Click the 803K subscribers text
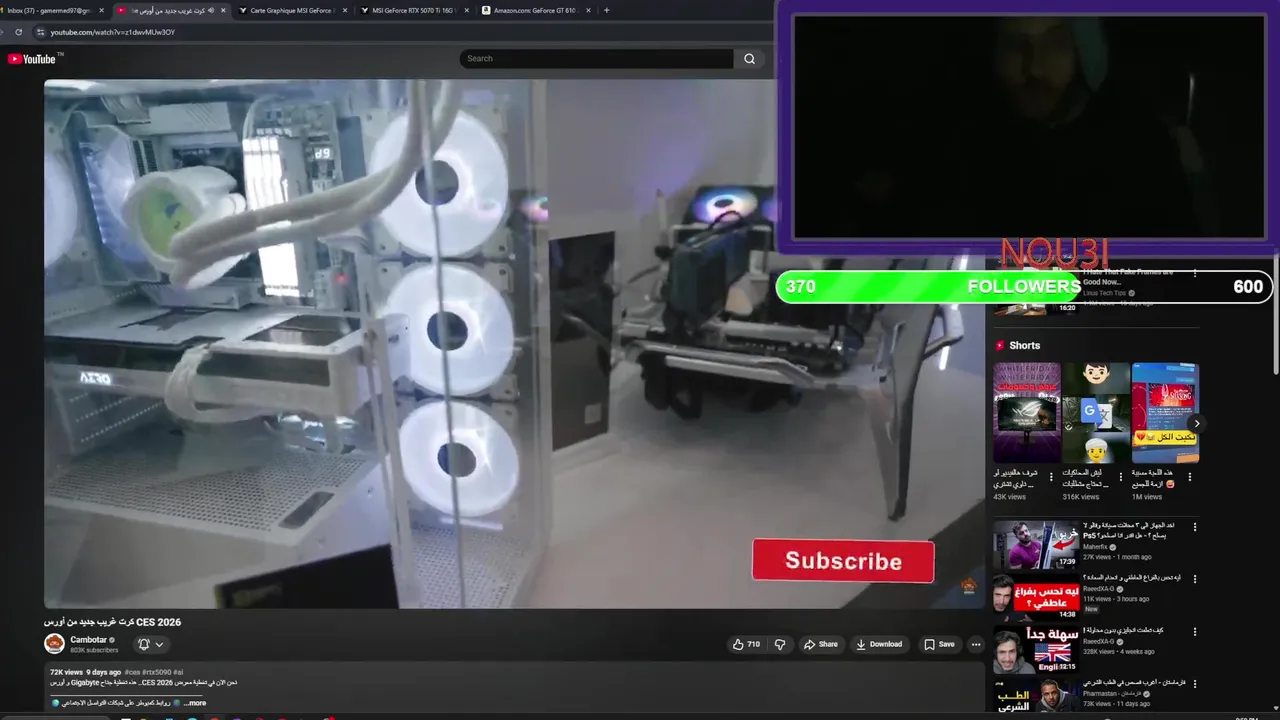This screenshot has height=720, width=1280. [x=94, y=650]
